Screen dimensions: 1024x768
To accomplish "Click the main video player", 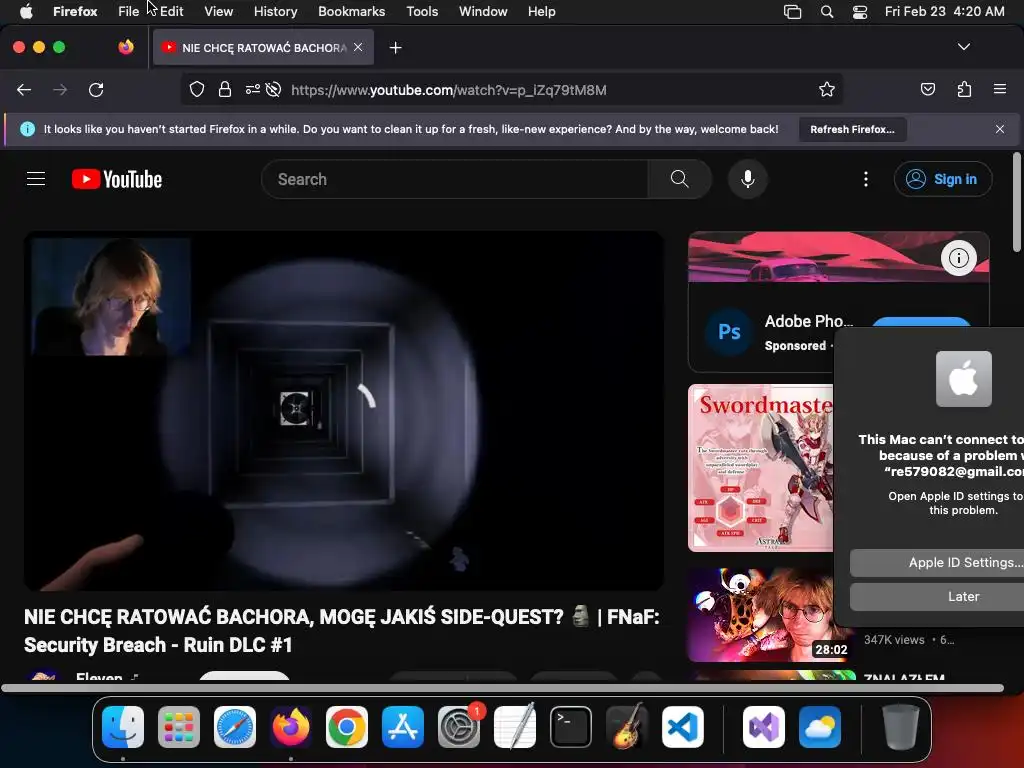I will tap(344, 411).
